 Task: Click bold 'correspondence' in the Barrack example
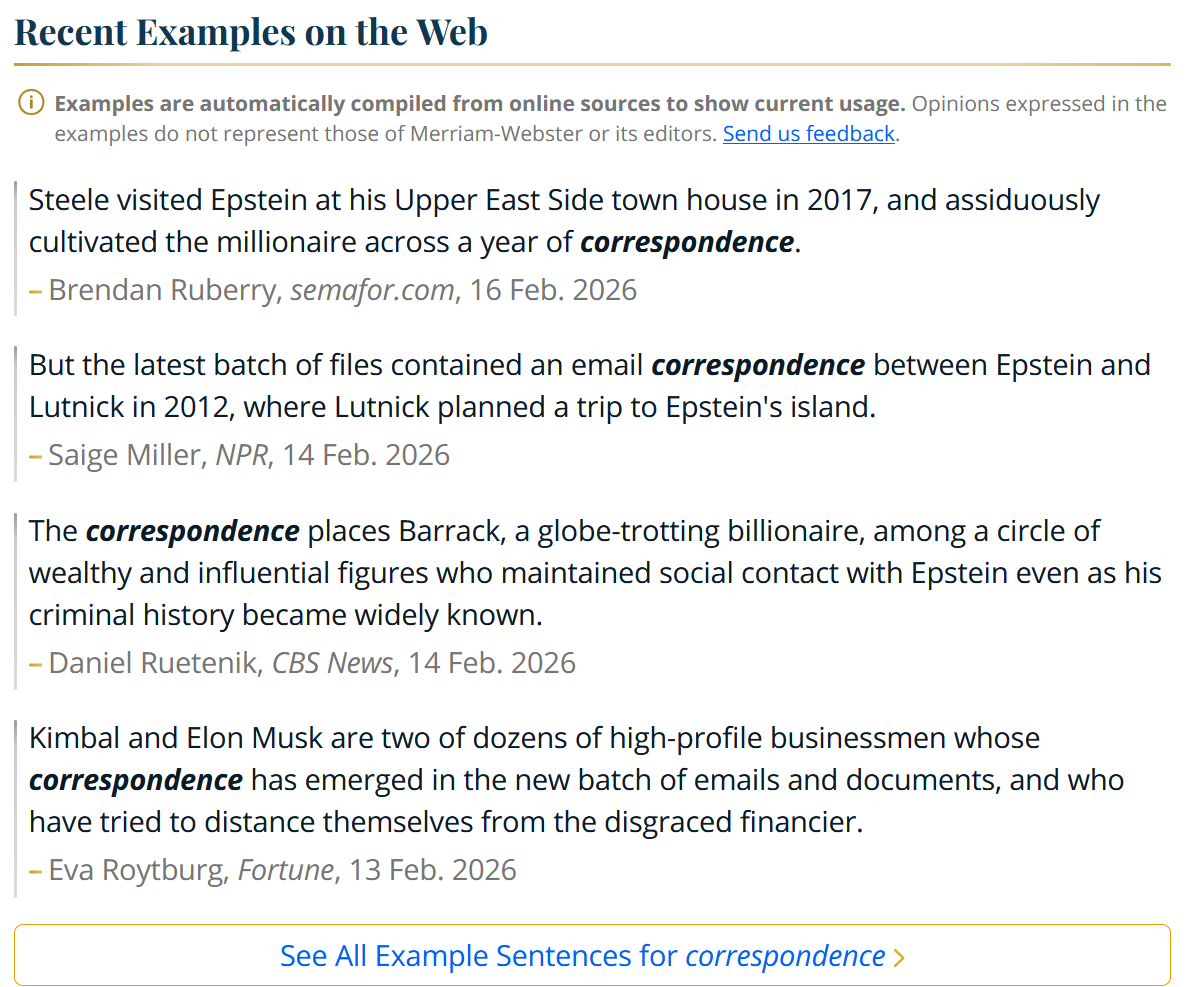coord(193,531)
